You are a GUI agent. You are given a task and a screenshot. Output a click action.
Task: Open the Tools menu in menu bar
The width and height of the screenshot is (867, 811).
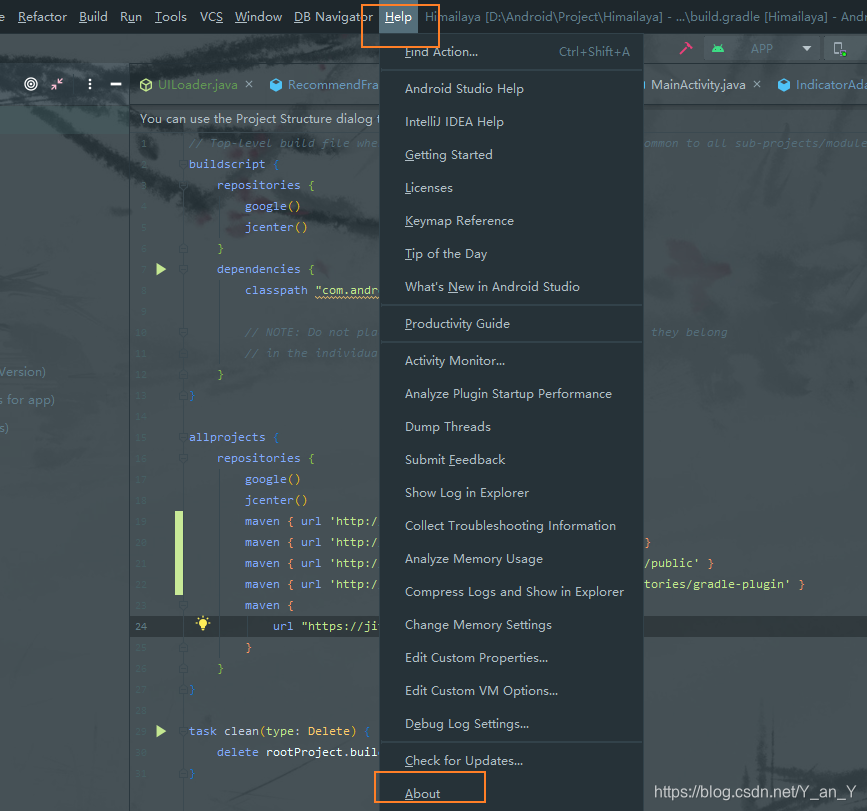click(x=170, y=17)
